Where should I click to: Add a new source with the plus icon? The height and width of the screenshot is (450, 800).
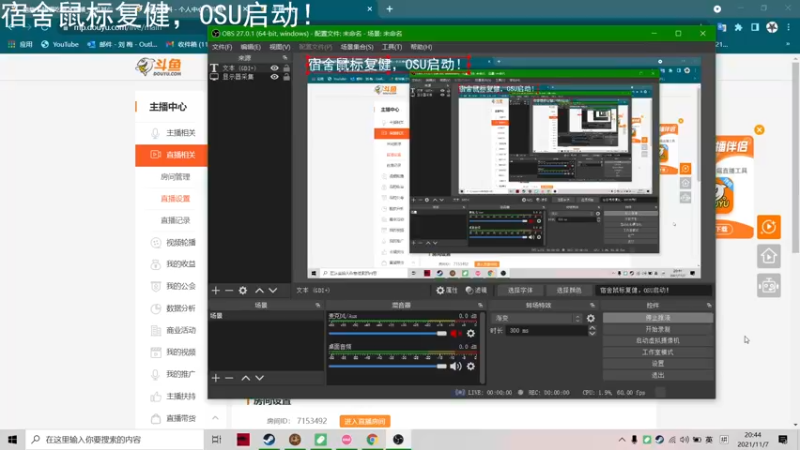click(215, 290)
